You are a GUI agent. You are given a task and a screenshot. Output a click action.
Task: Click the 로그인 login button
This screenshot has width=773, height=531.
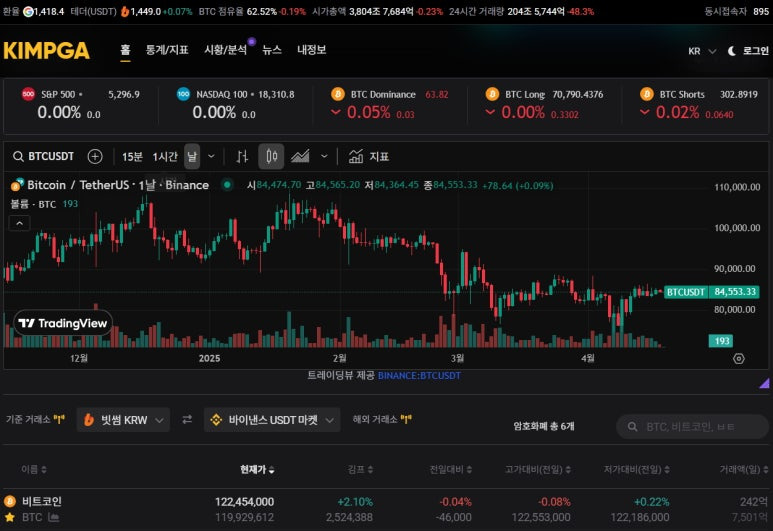tap(755, 51)
